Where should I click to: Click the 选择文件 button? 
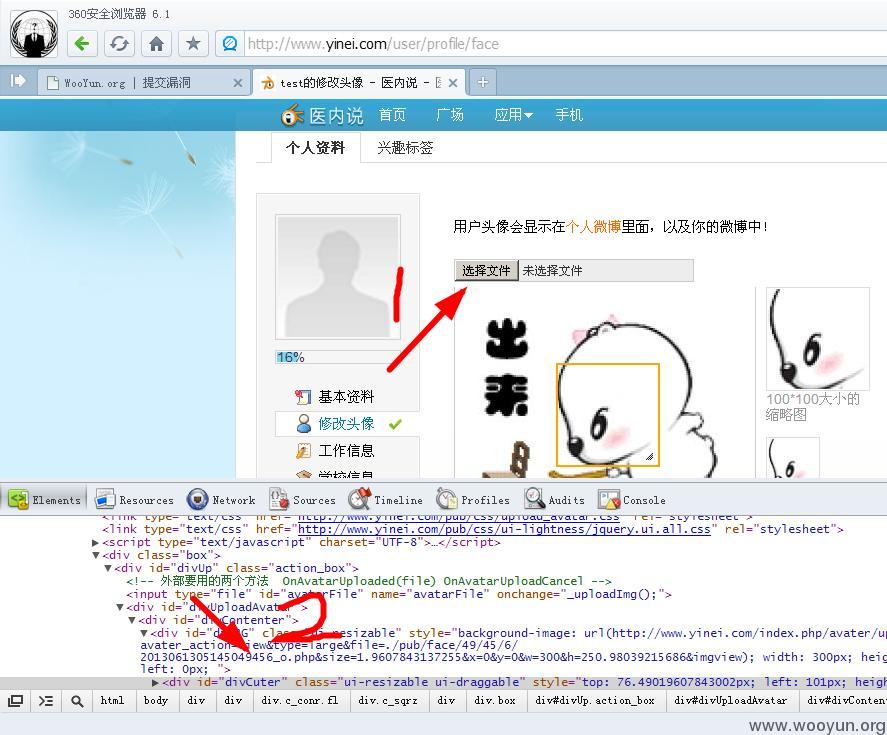click(x=486, y=270)
